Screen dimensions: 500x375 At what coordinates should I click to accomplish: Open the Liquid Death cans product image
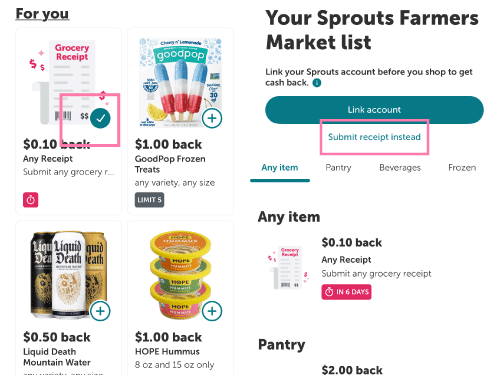click(69, 275)
